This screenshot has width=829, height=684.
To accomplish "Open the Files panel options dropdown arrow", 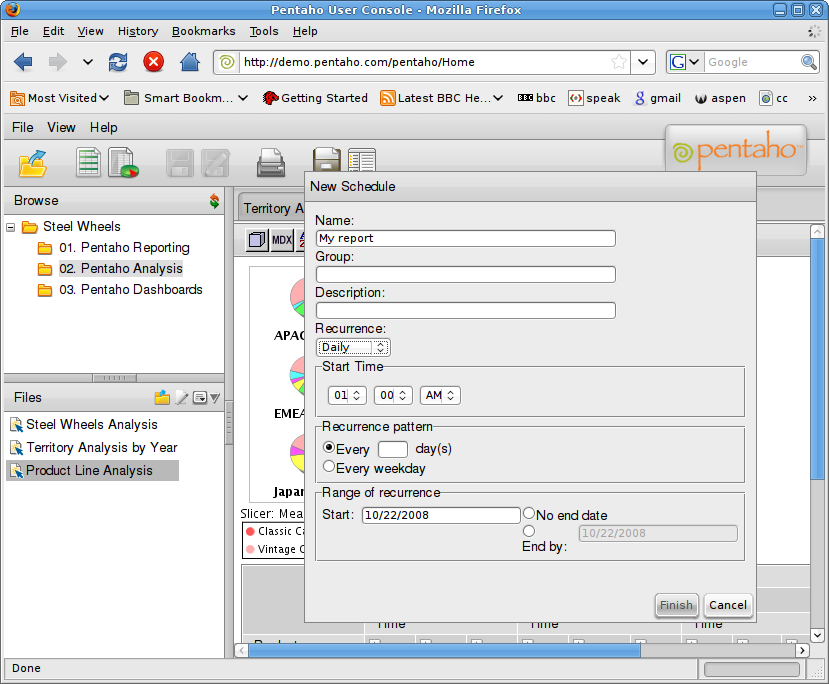I will tap(215, 398).
